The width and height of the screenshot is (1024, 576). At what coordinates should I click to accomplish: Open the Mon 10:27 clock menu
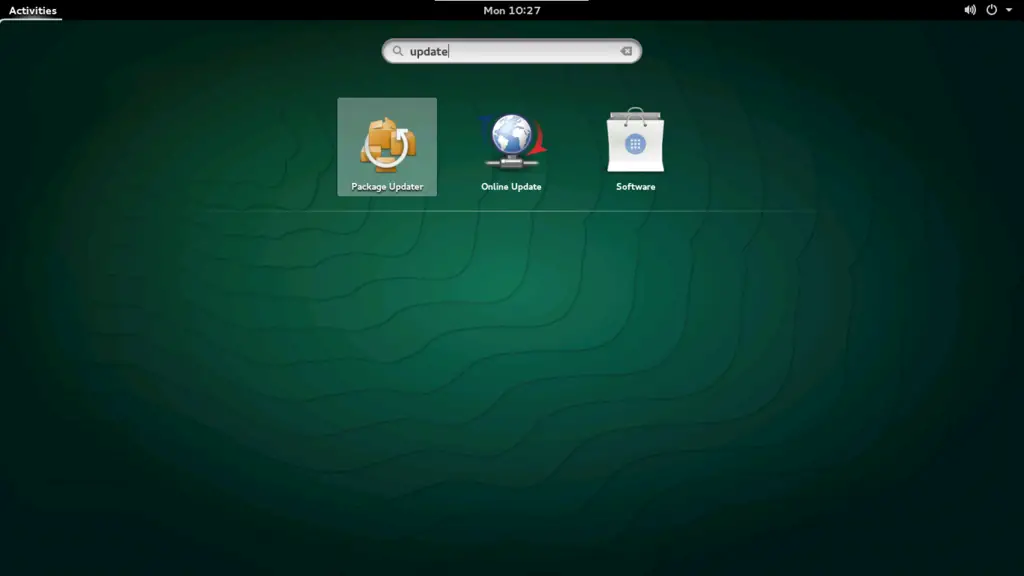click(511, 10)
